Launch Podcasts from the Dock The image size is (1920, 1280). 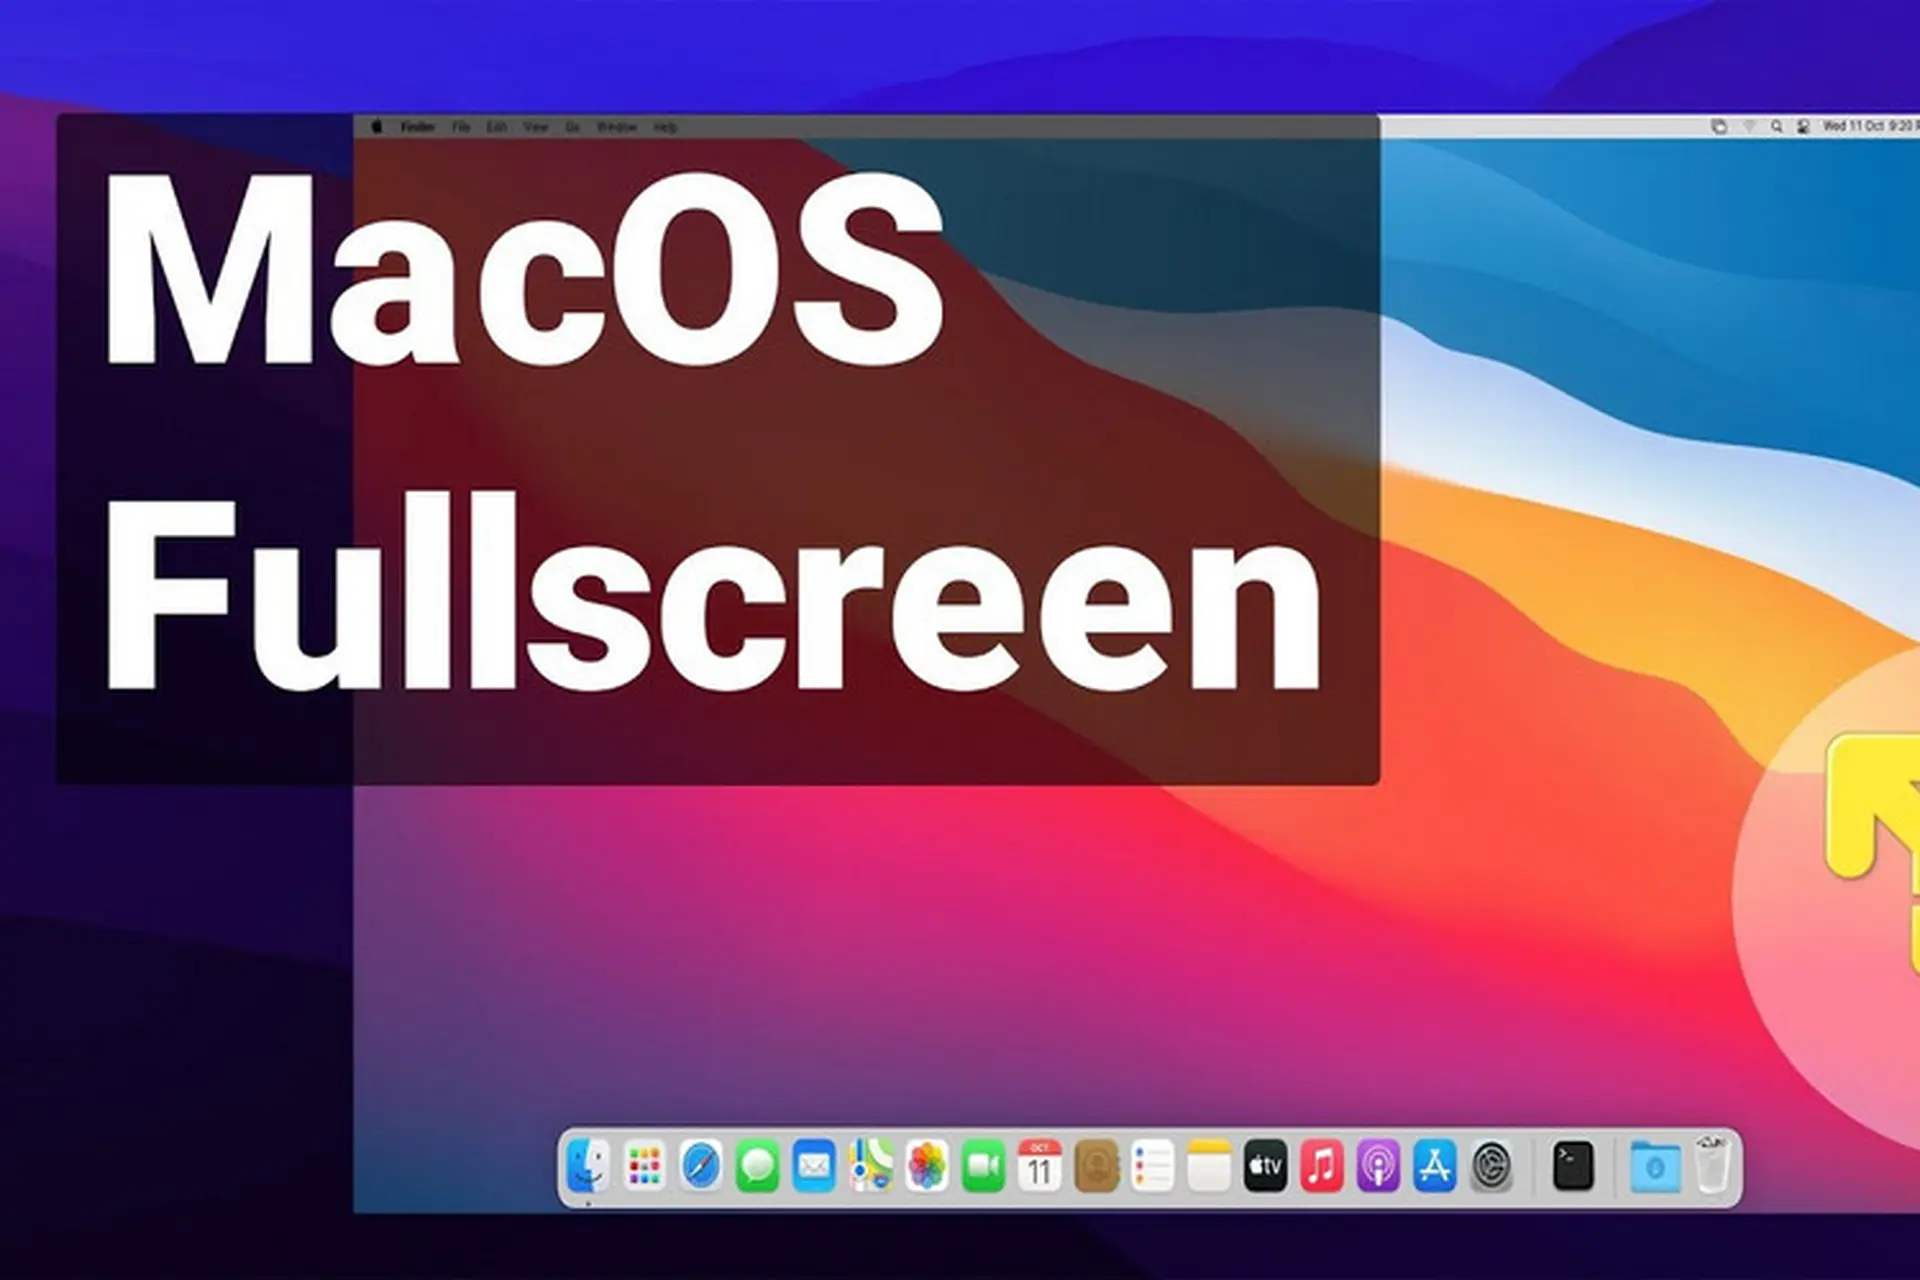(x=1378, y=1166)
